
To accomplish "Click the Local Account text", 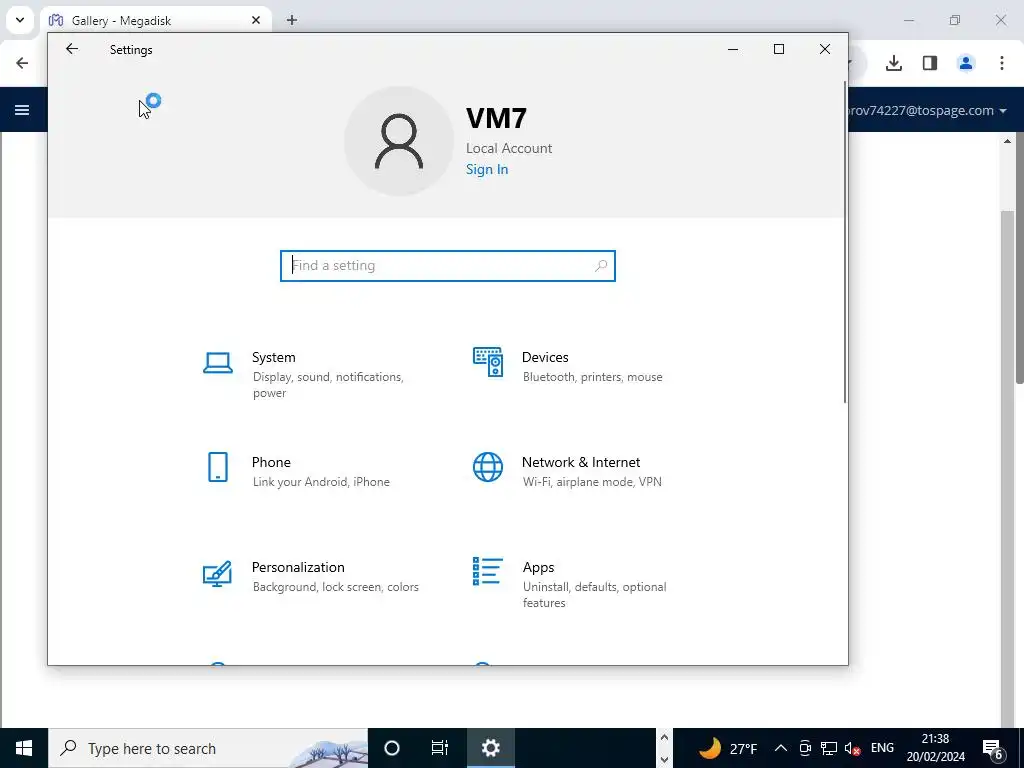I will click(509, 148).
